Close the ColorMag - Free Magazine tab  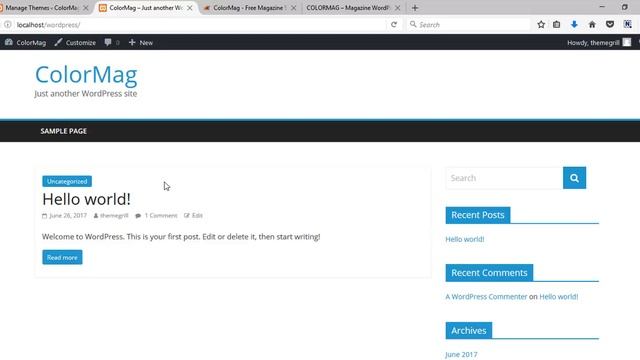point(293,8)
